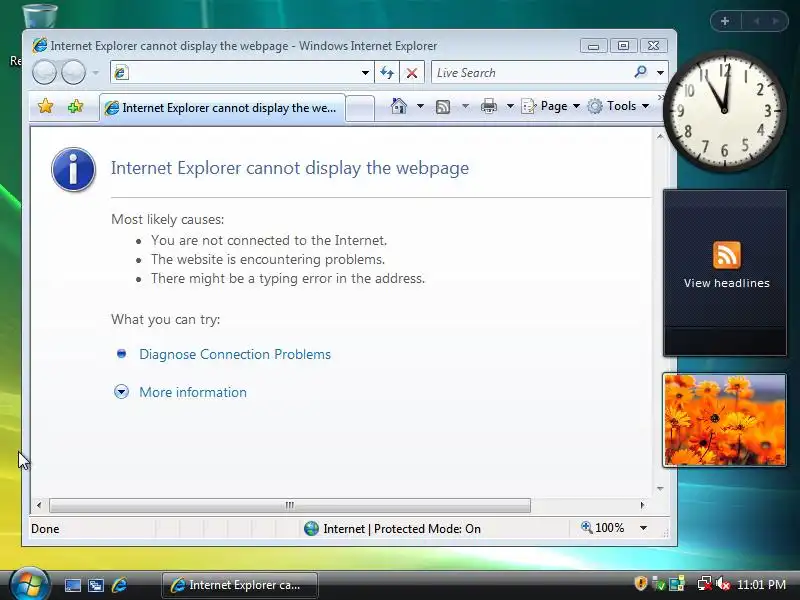
Task: Click the vertical scrollbar up arrow
Action: pyautogui.click(x=660, y=137)
